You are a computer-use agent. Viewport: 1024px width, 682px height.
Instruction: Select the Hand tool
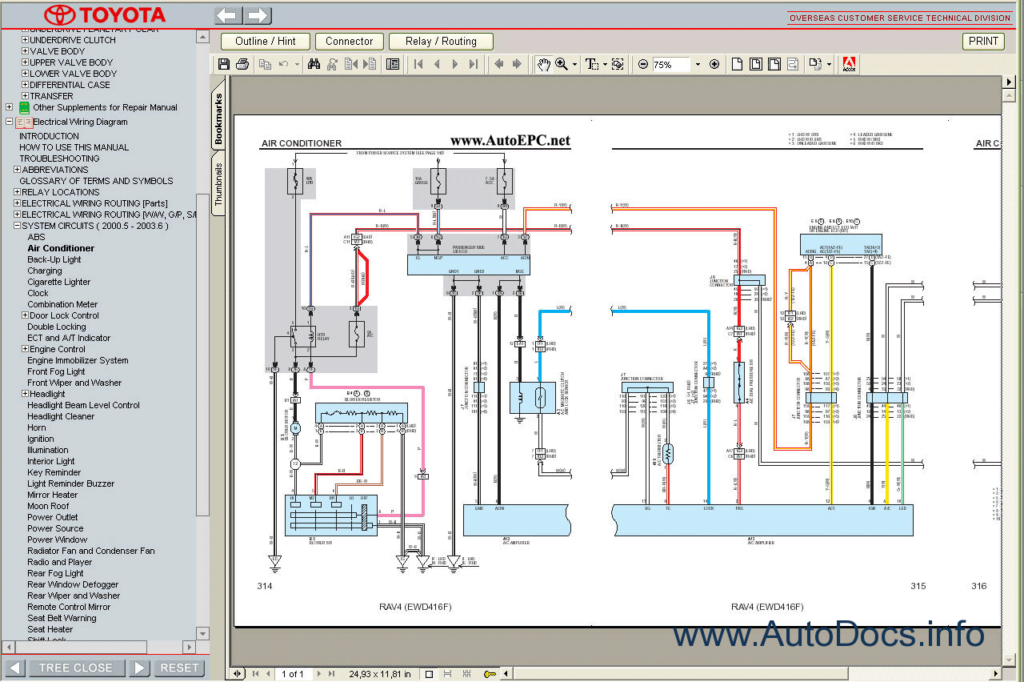tap(543, 64)
